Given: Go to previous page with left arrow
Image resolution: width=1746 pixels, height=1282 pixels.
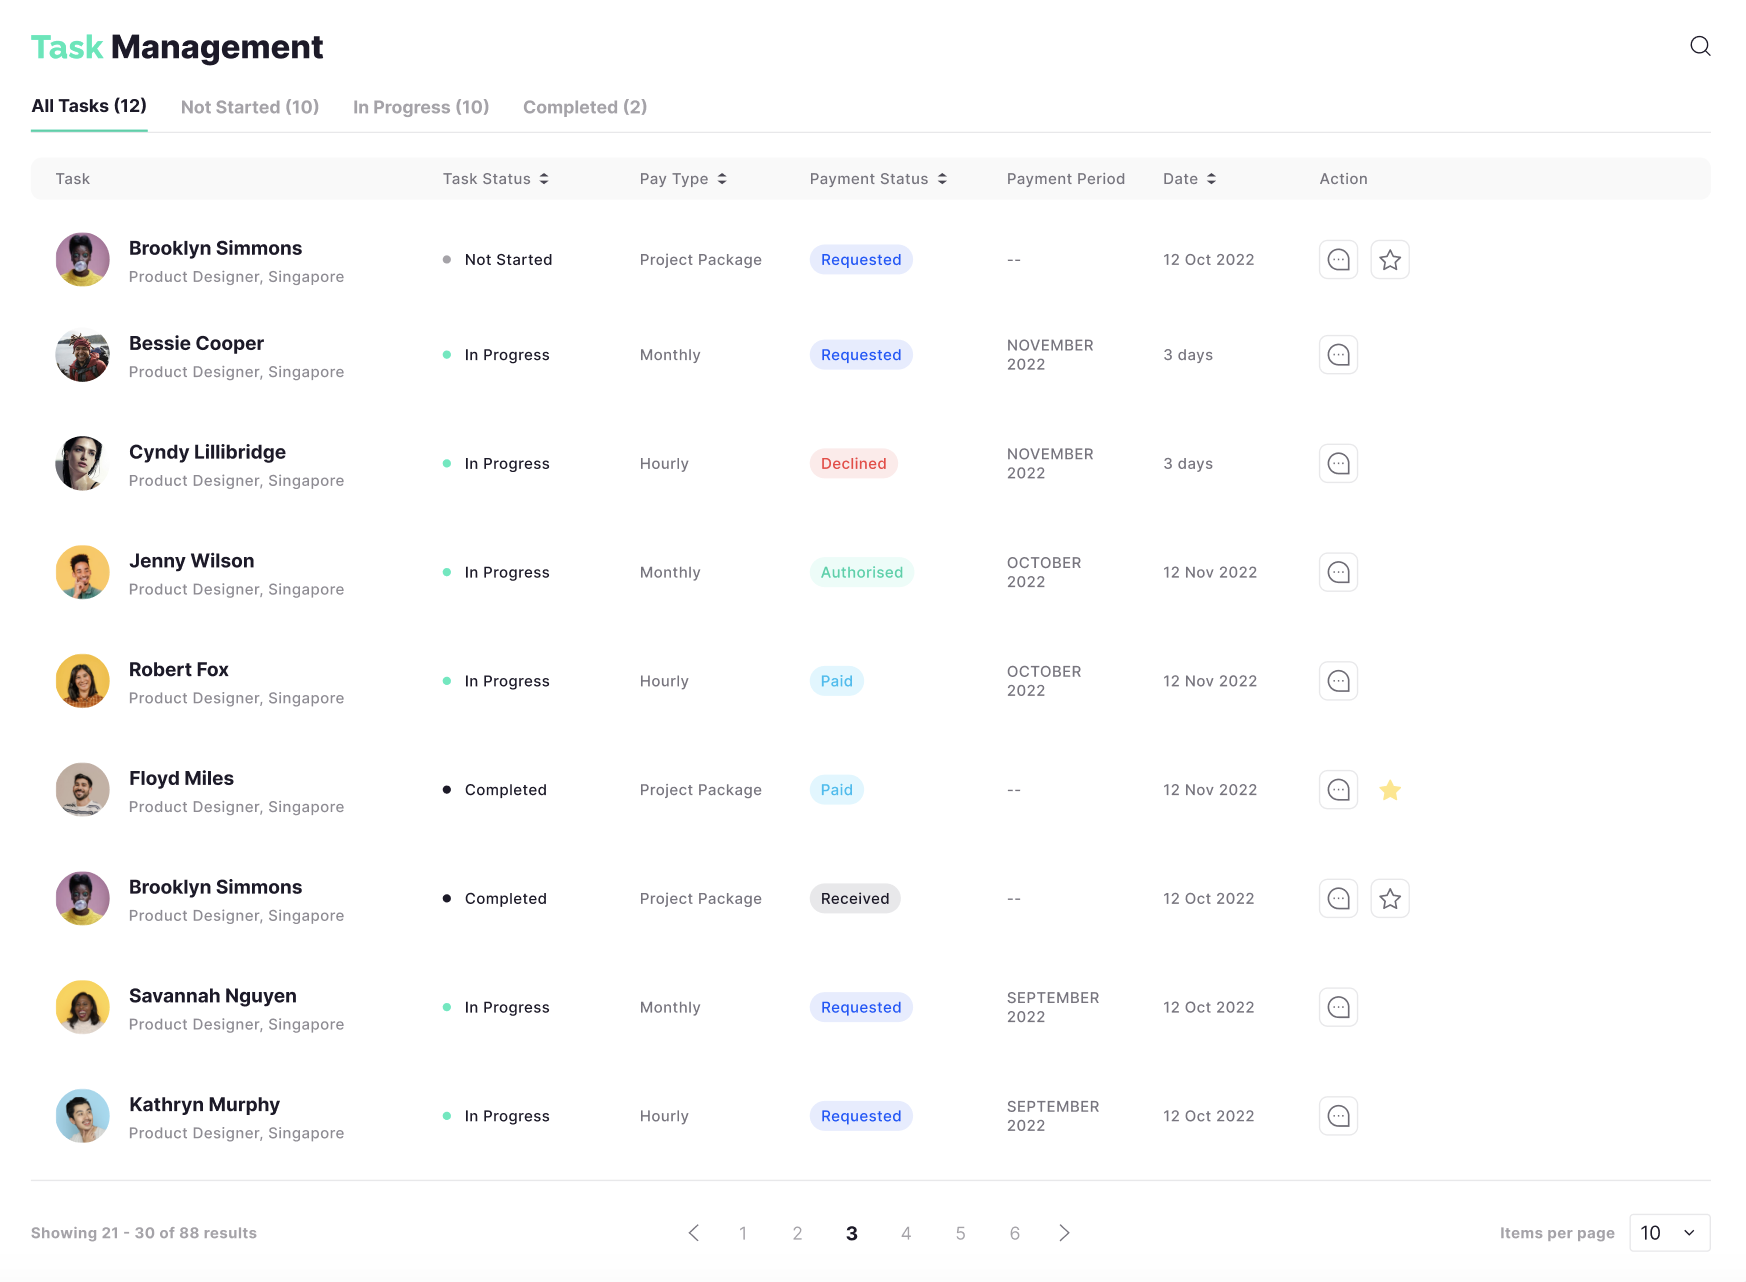Looking at the screenshot, I should click(694, 1233).
